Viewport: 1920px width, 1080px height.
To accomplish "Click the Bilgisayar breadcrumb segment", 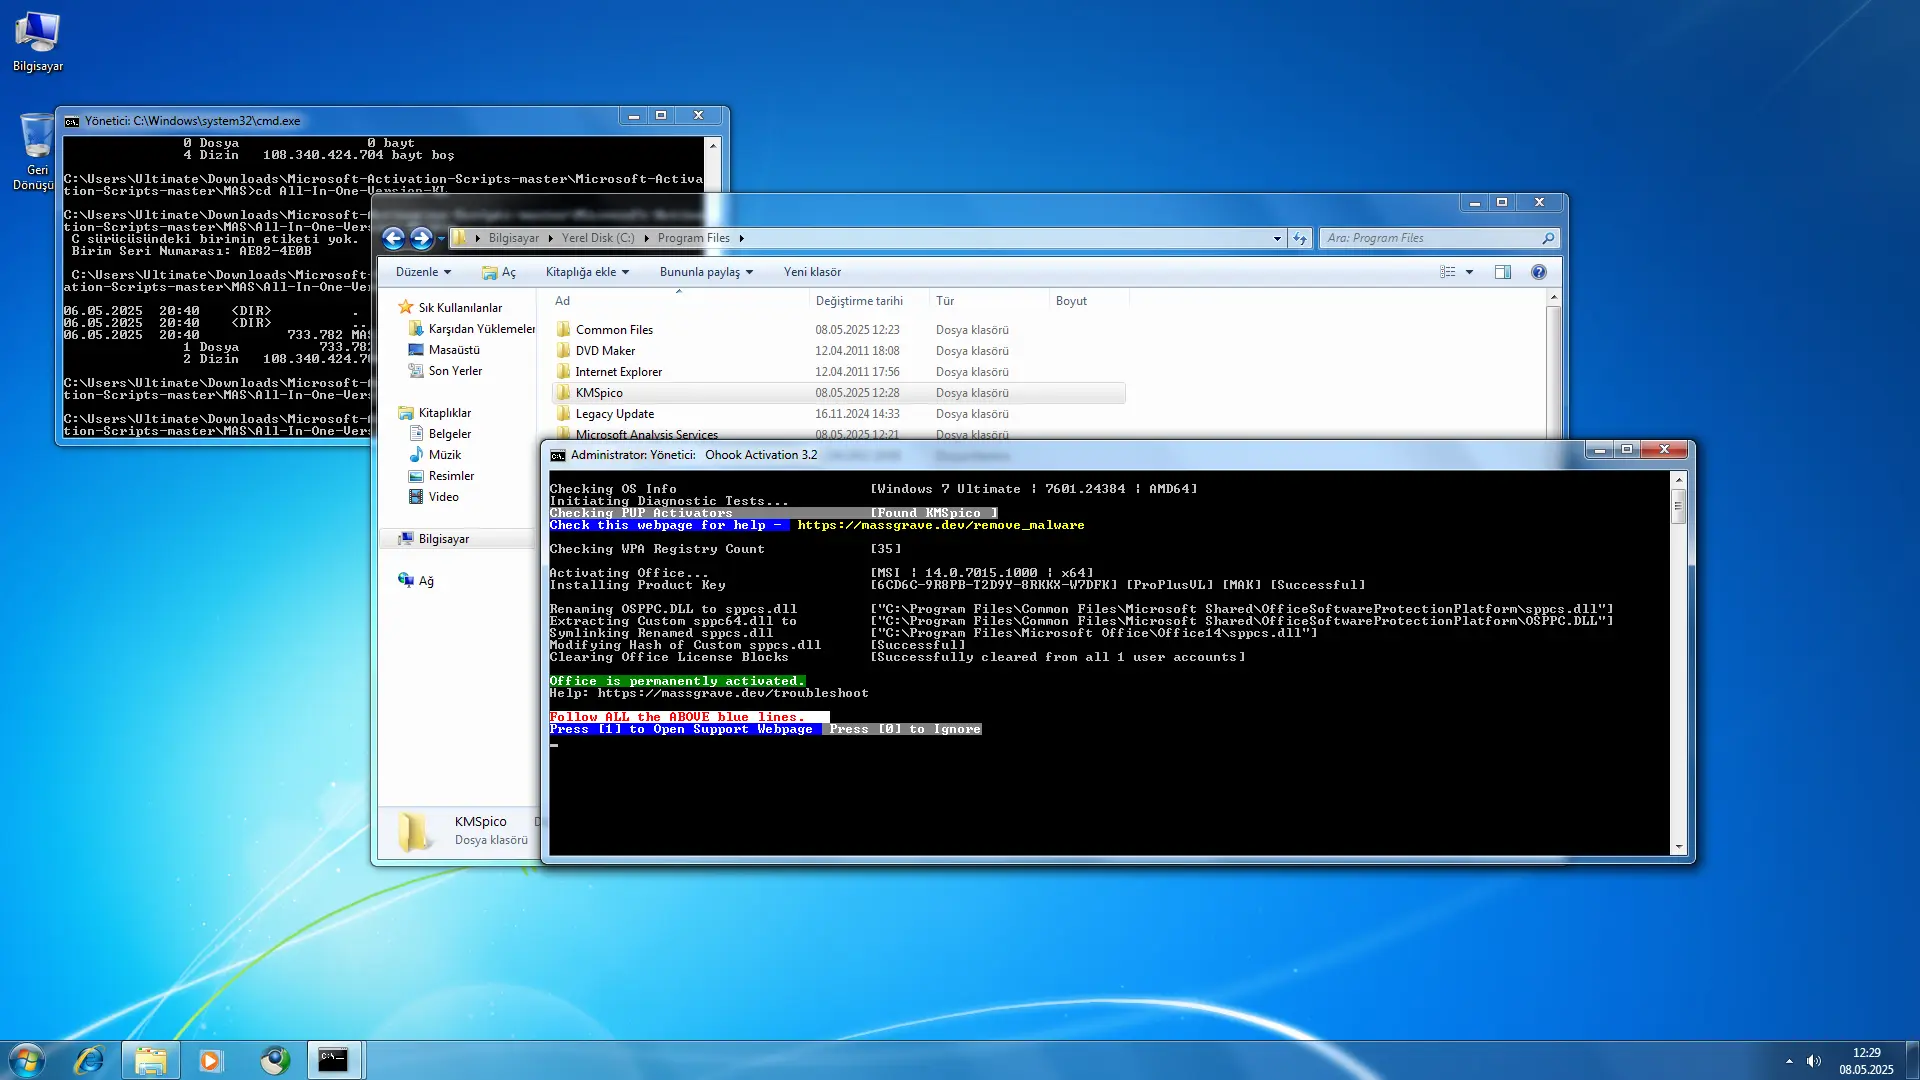I will pos(514,238).
